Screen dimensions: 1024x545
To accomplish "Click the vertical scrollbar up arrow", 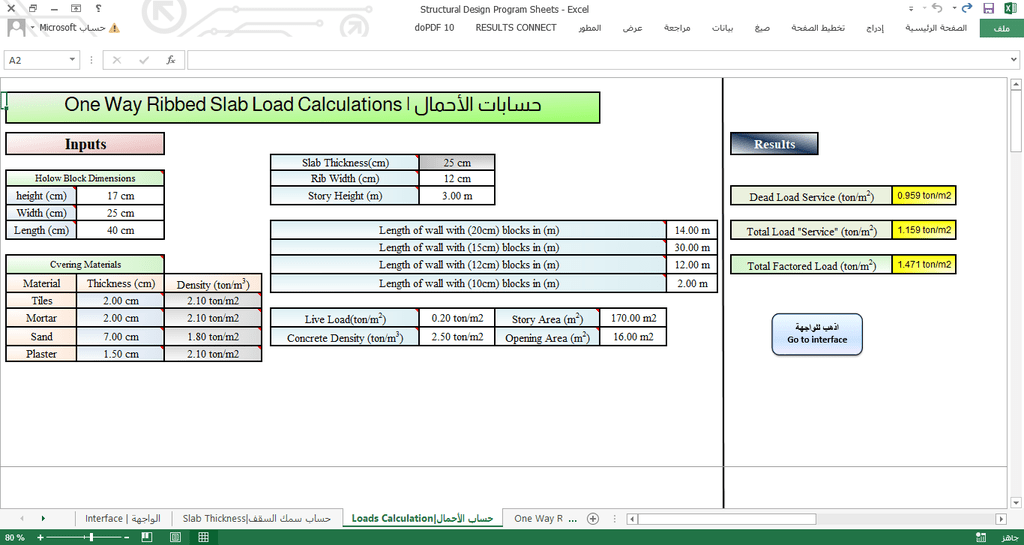I will 1016,85.
